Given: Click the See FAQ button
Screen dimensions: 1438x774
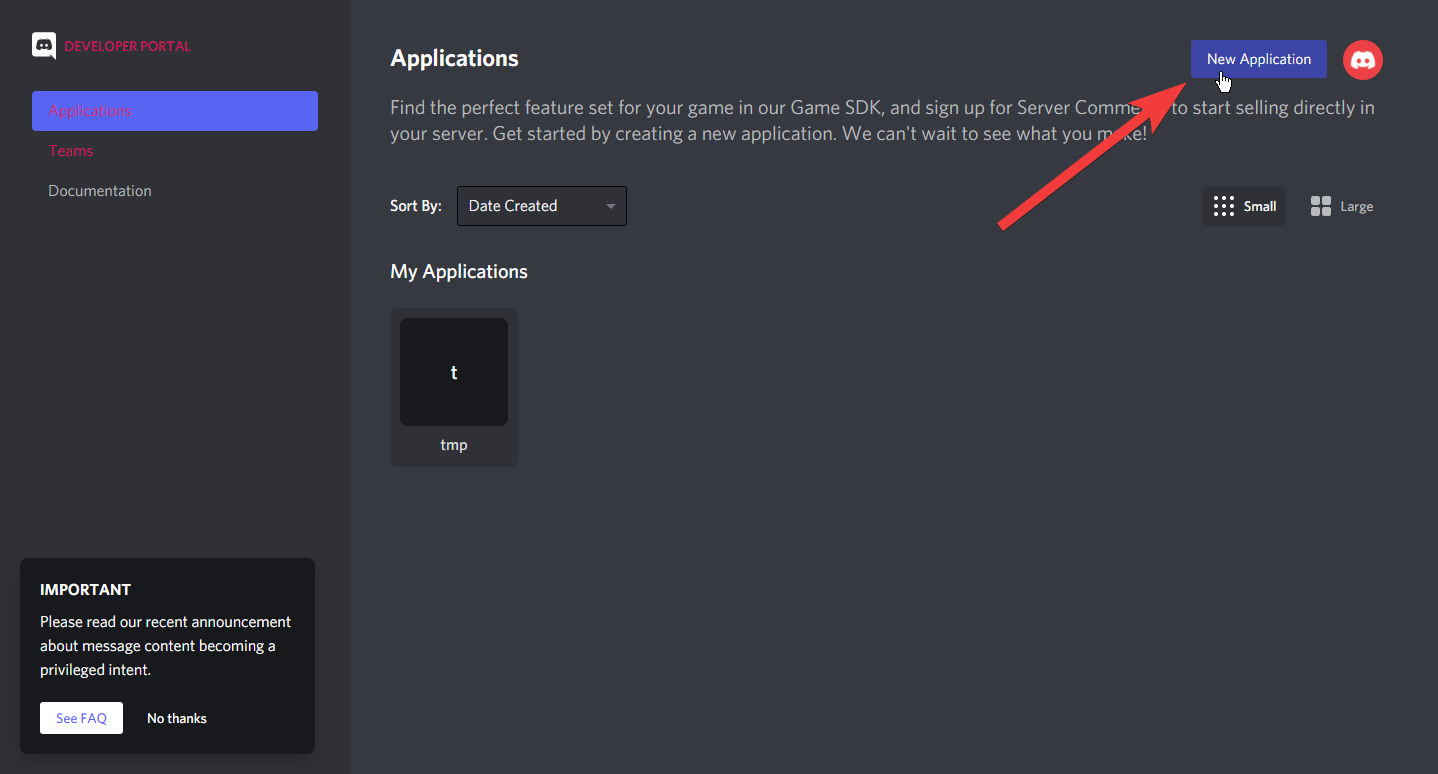Looking at the screenshot, I should 81,718.
